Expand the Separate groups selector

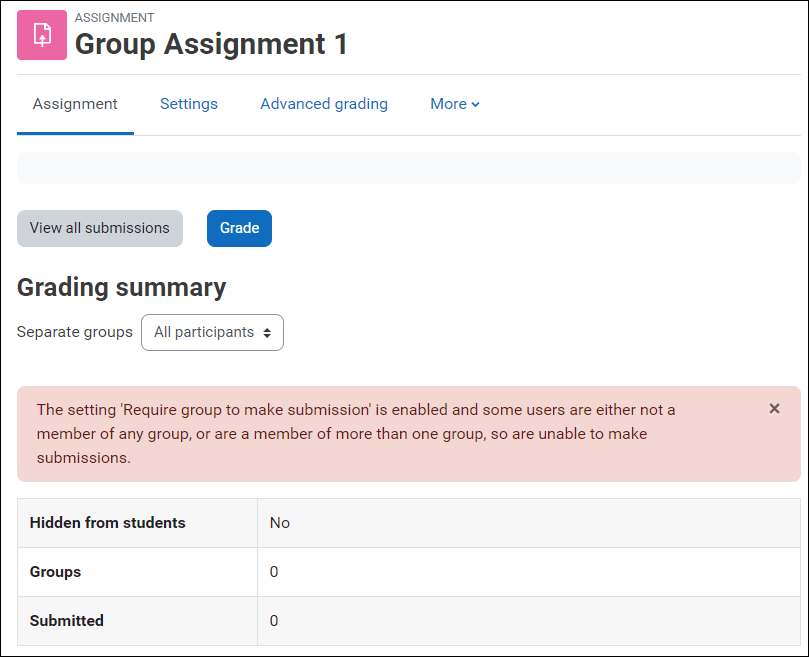pos(212,332)
